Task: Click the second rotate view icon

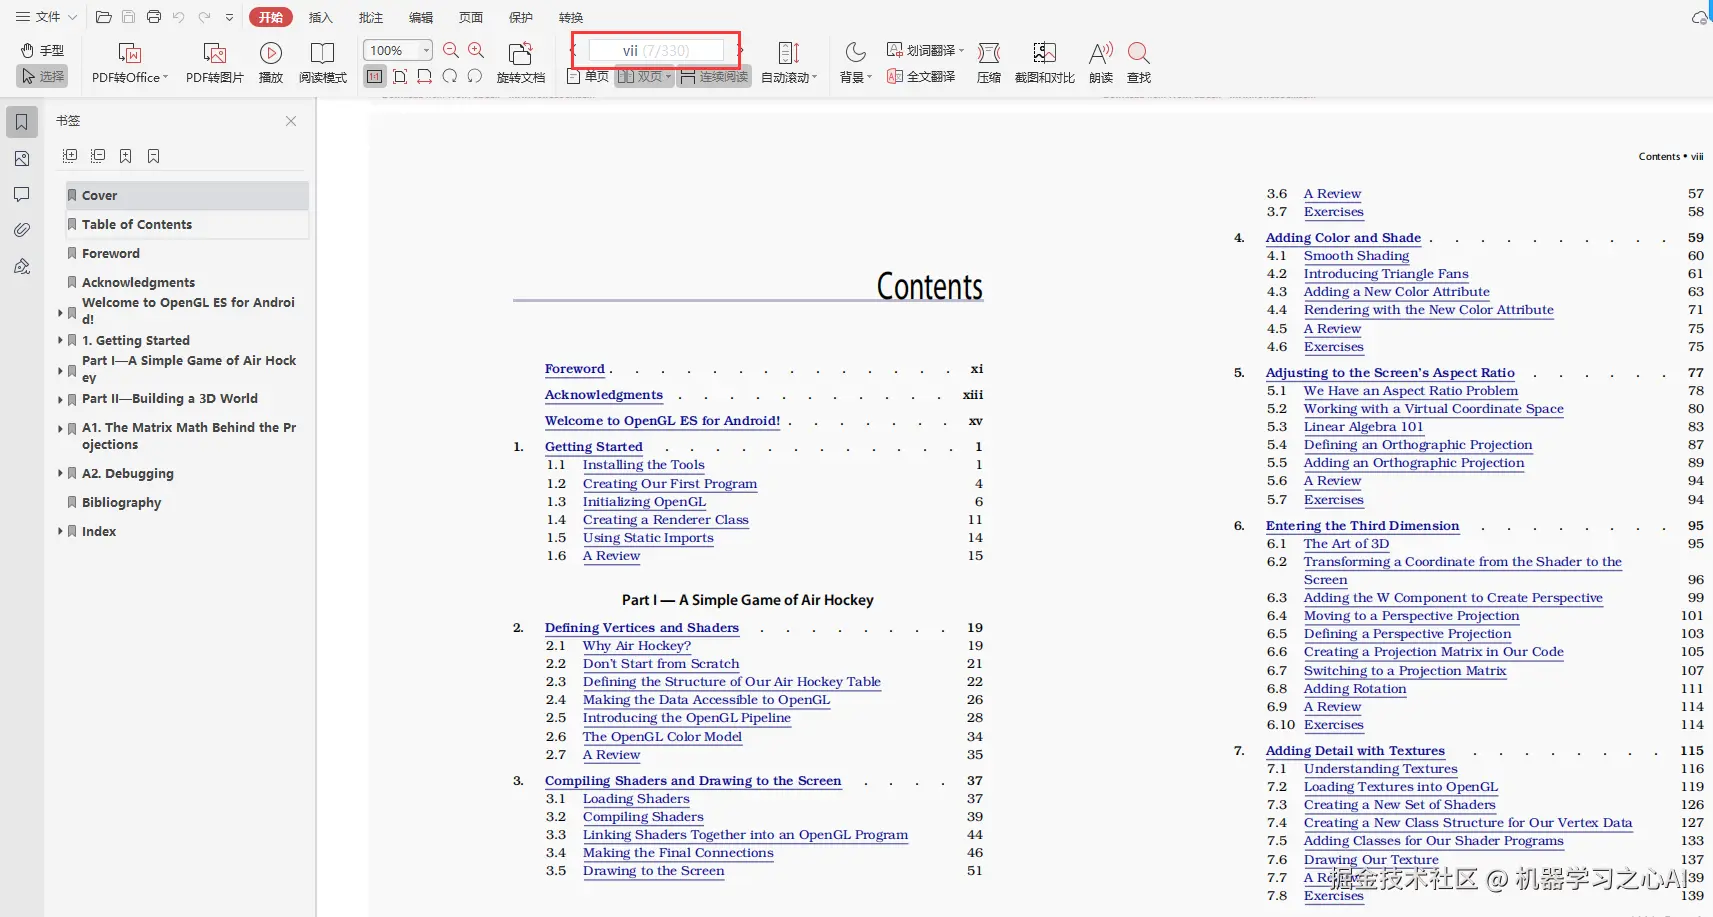Action: pos(475,76)
